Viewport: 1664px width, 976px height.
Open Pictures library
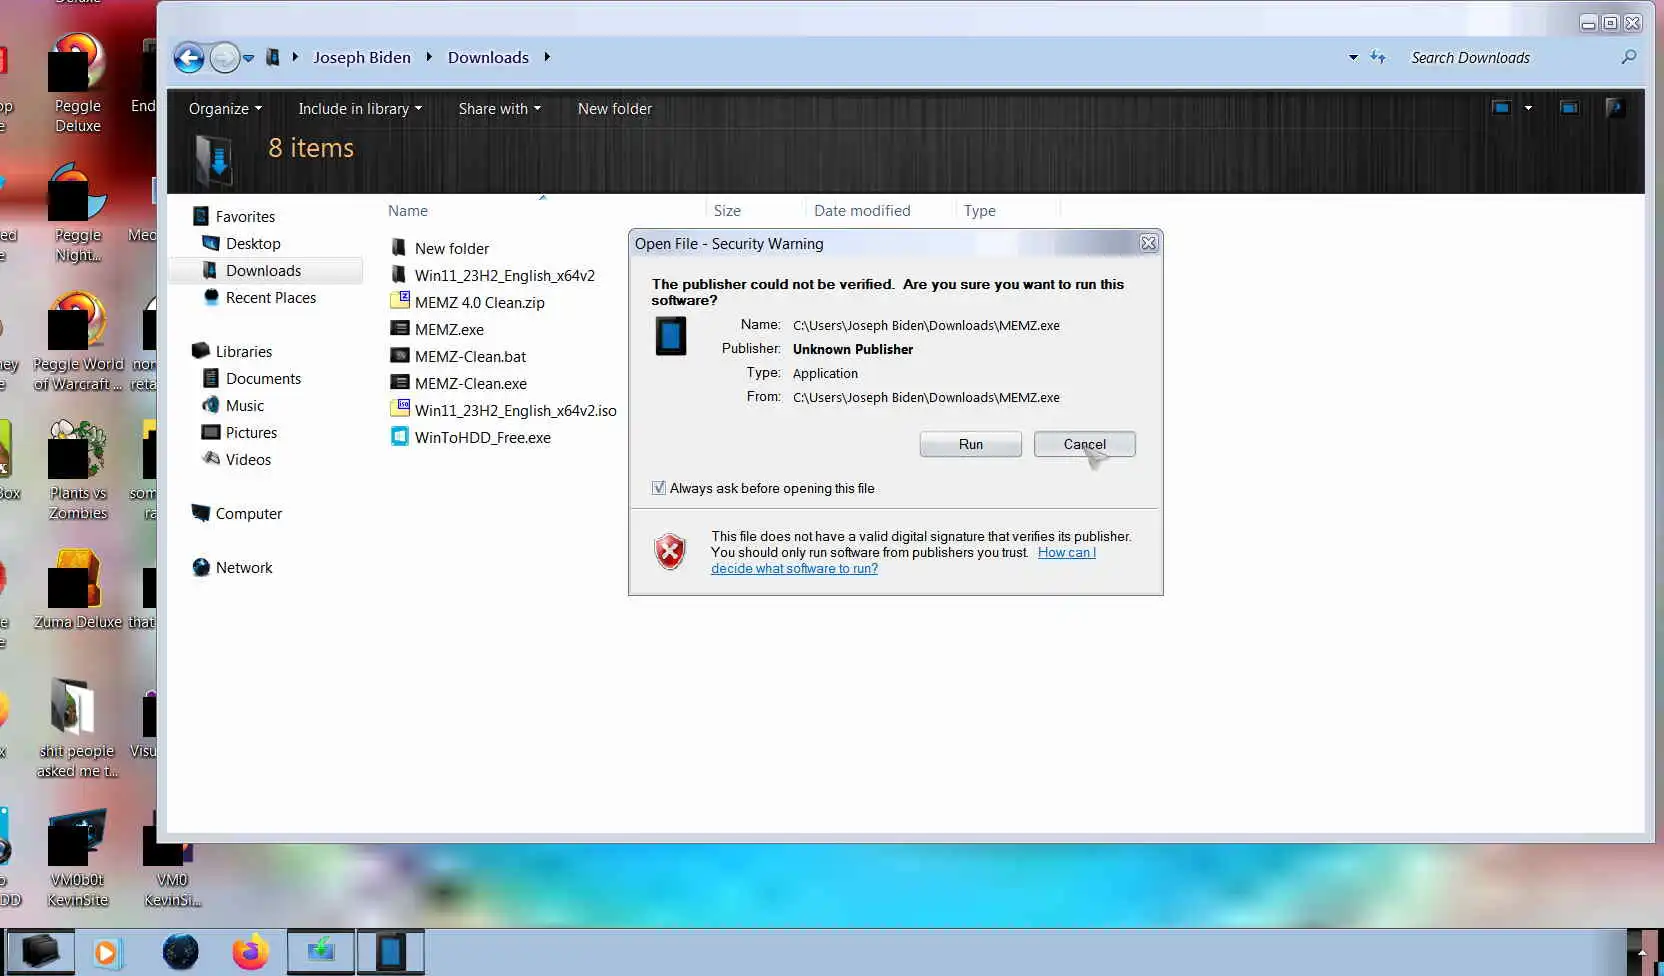coord(251,432)
